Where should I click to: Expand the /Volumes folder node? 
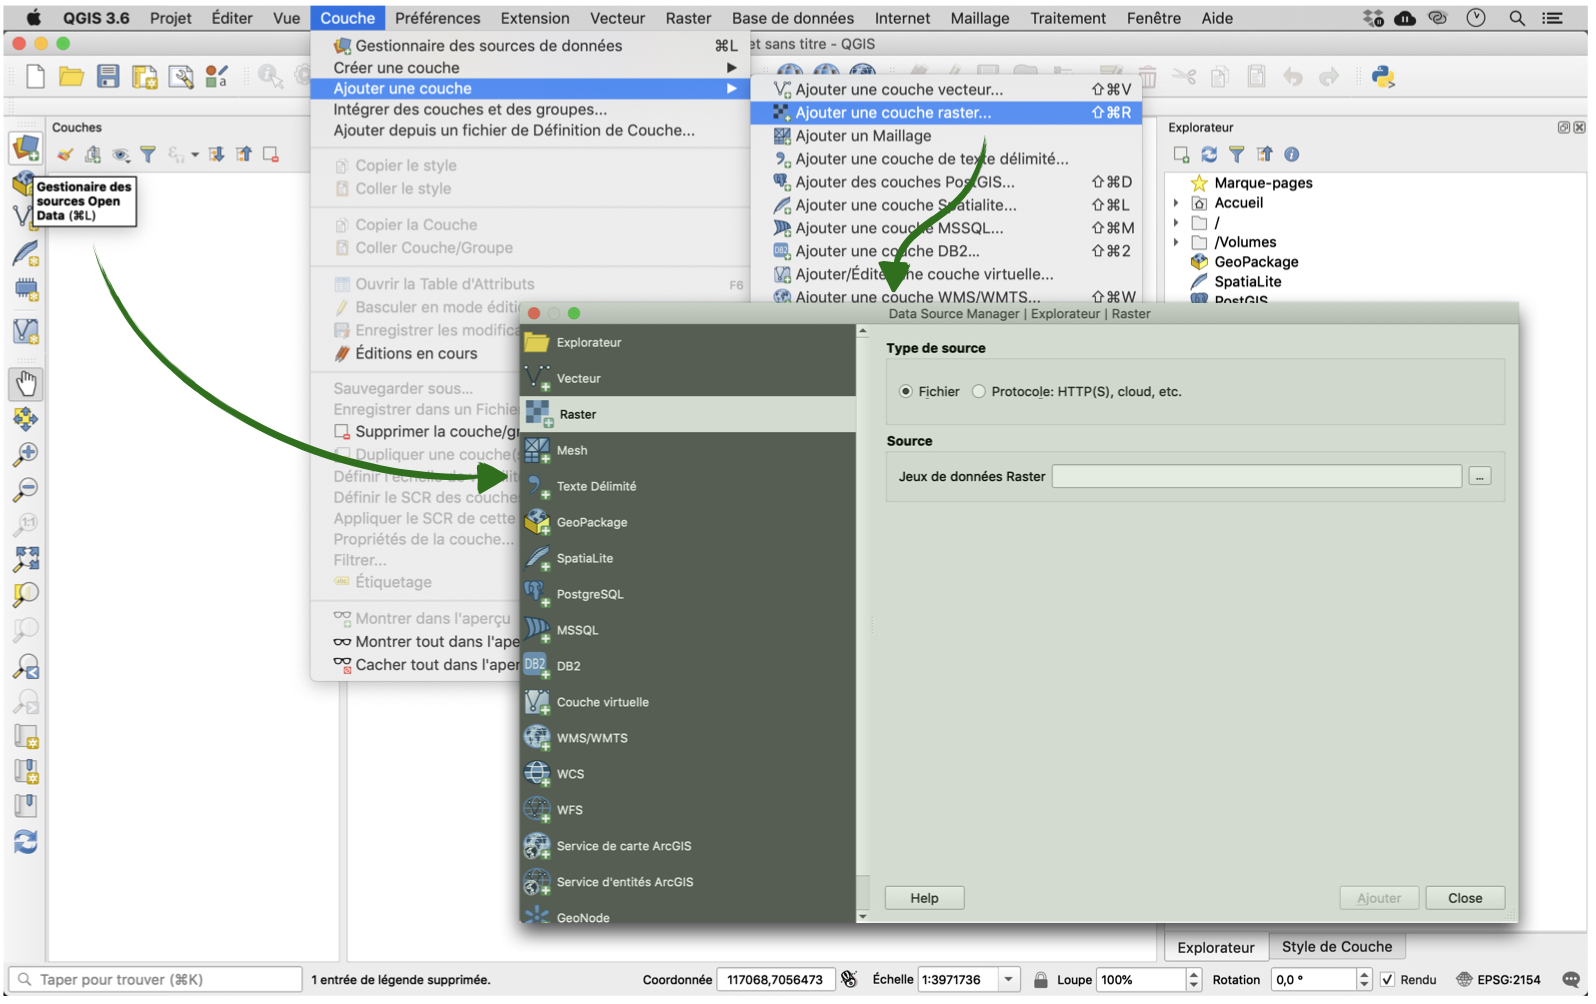coord(1176,242)
